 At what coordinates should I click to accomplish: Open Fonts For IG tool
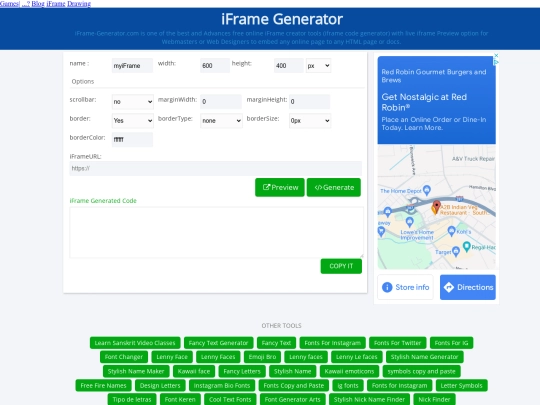(451, 343)
